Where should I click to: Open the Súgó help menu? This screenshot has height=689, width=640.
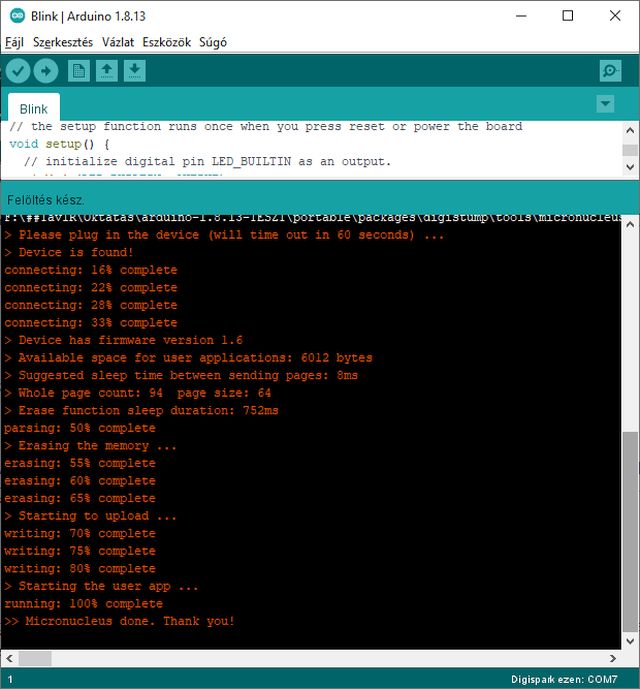(x=213, y=42)
